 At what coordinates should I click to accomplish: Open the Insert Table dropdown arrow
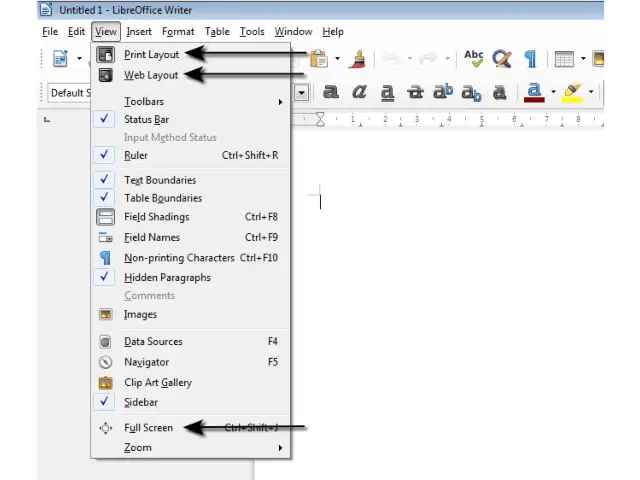pos(583,59)
